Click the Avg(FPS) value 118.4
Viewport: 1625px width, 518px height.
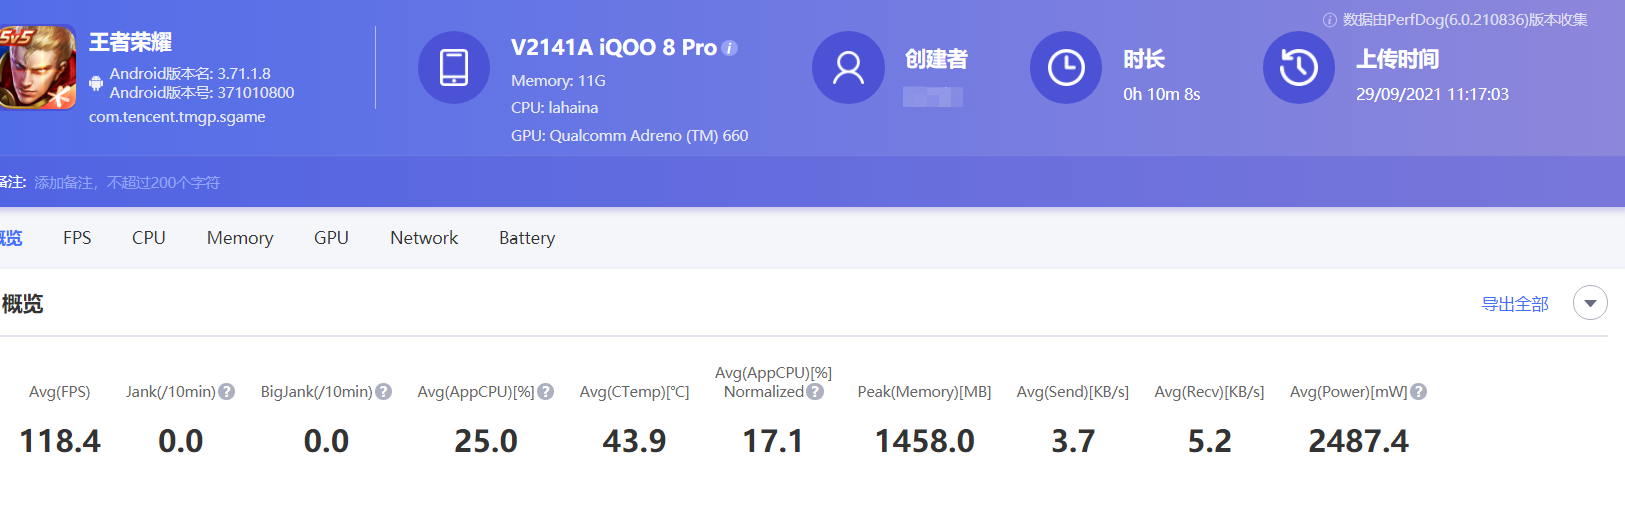click(x=60, y=441)
